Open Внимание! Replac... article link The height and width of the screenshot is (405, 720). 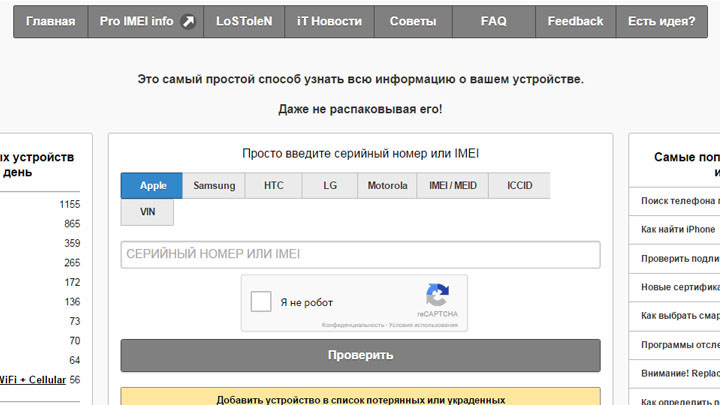[x=681, y=373]
